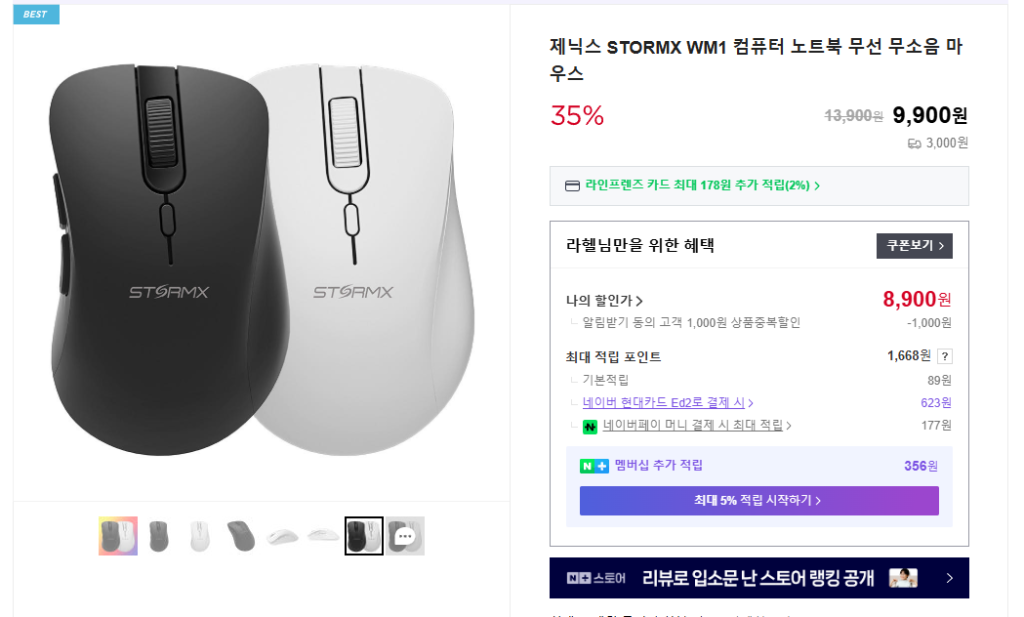The height and width of the screenshot is (617, 1024).
Task: Click the BEST badge on product image
Action: [36, 14]
